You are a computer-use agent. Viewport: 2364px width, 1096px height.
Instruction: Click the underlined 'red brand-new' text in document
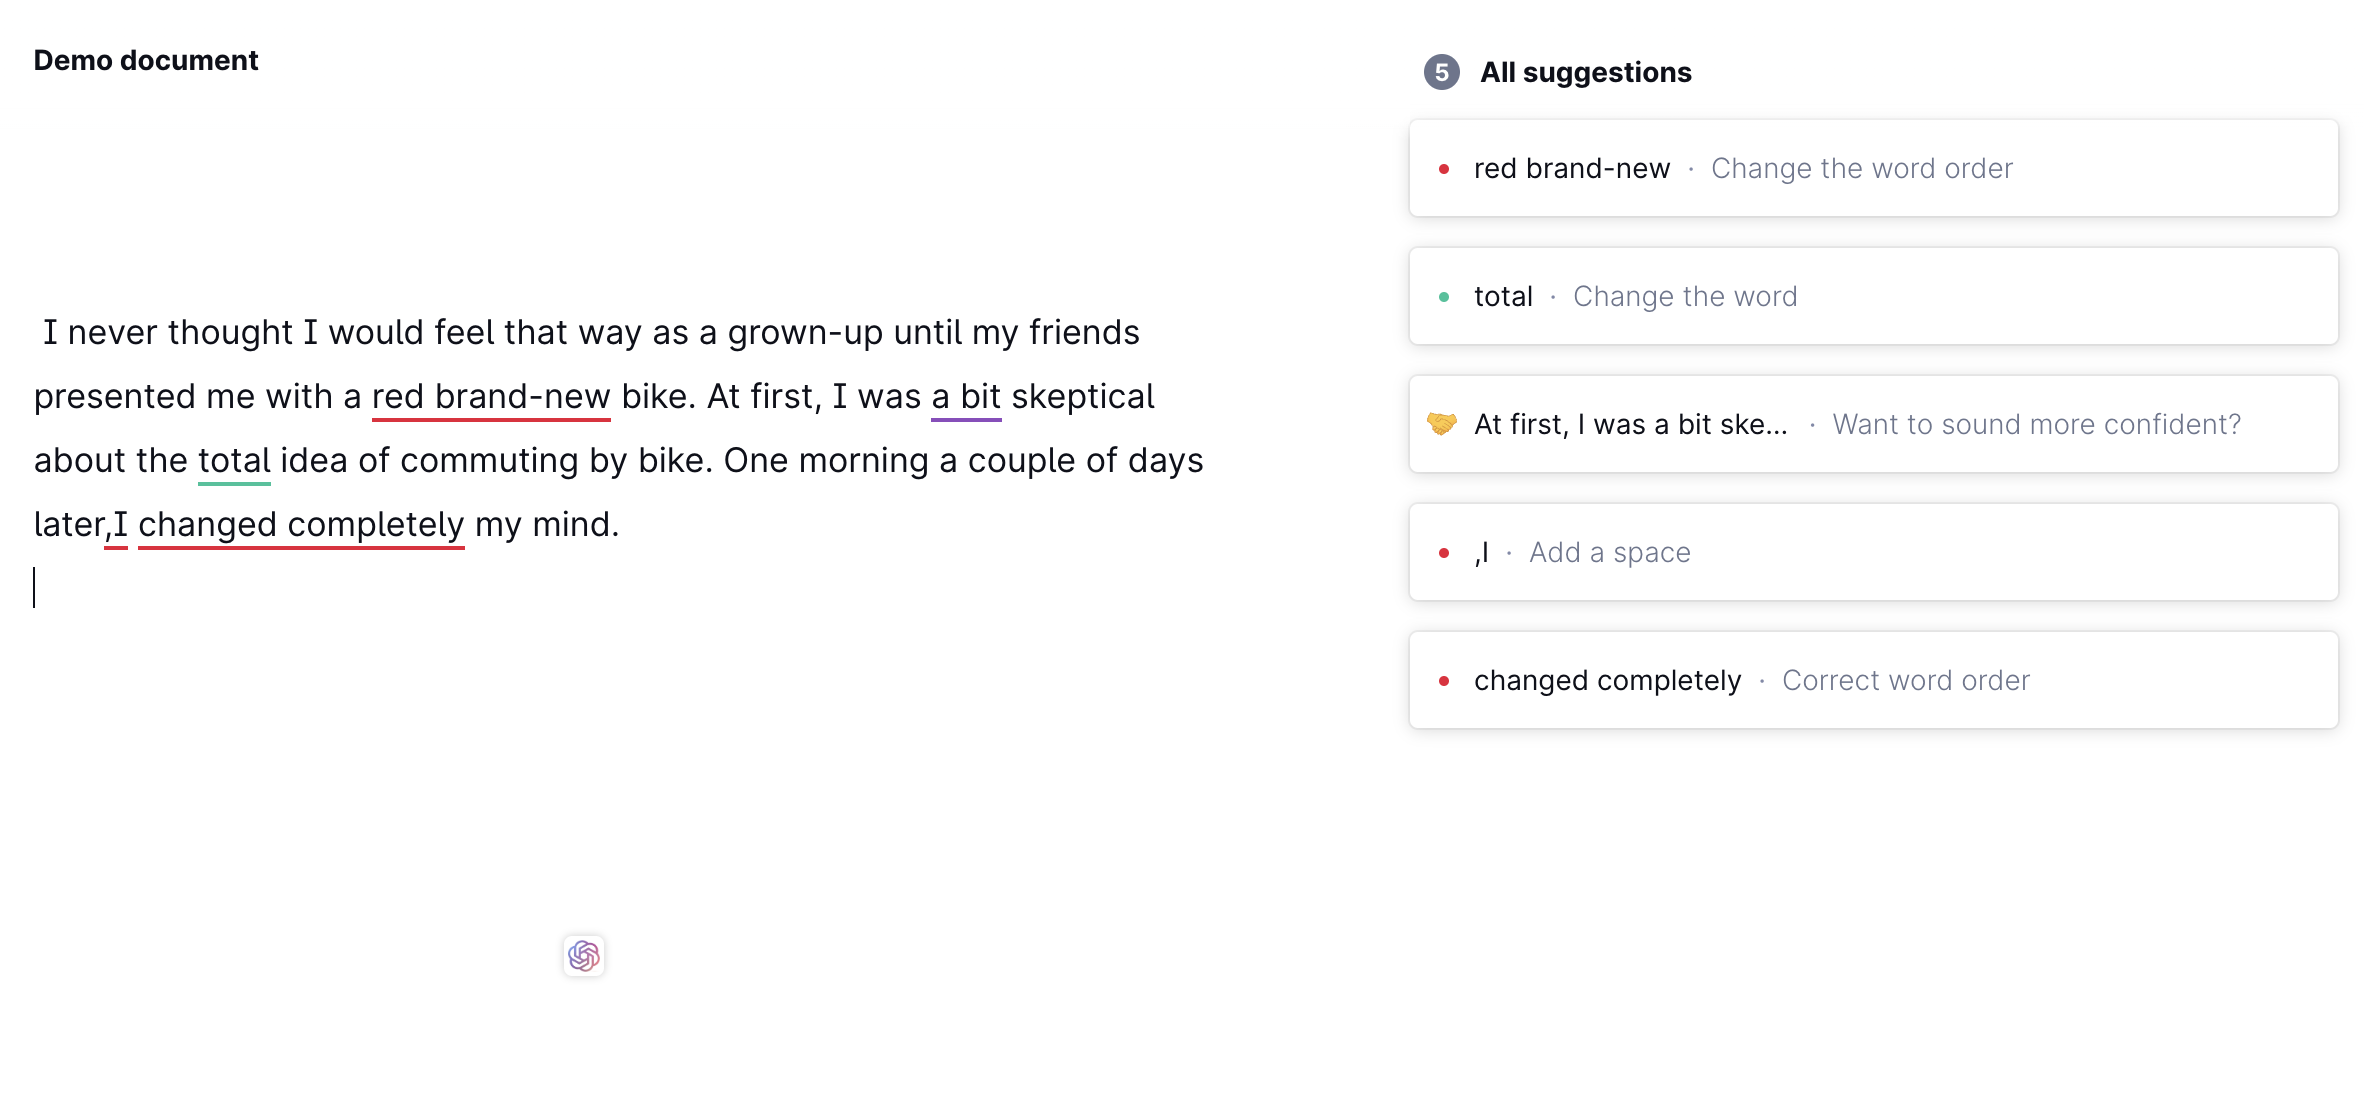pos(491,396)
